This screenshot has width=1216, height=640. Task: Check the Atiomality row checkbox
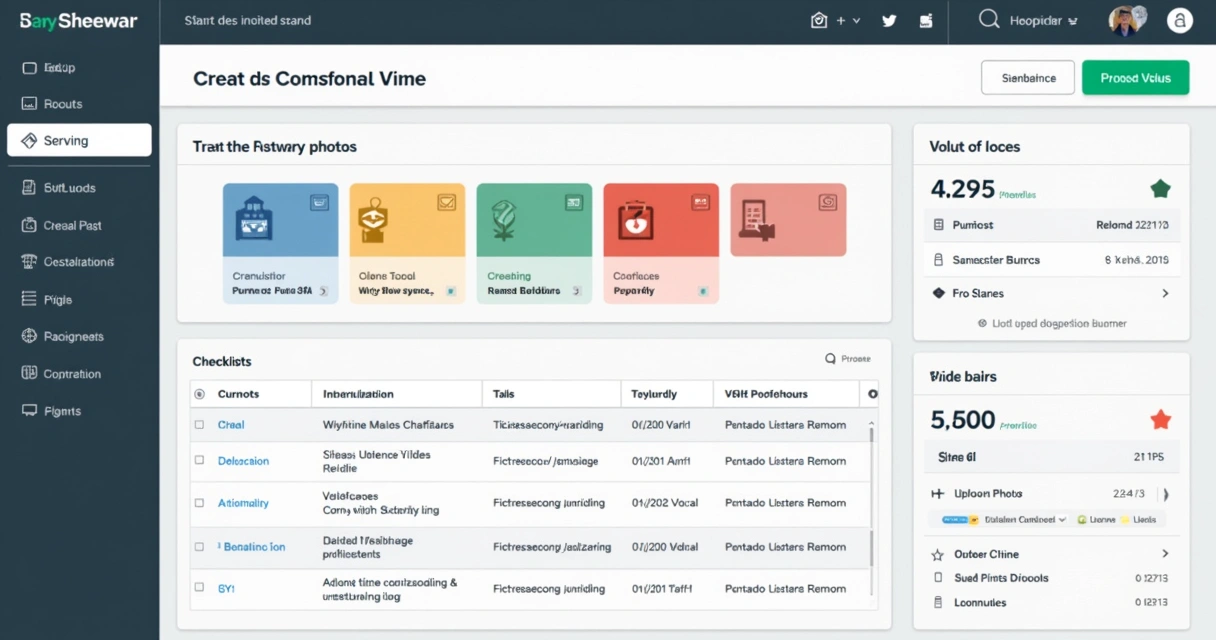199,503
